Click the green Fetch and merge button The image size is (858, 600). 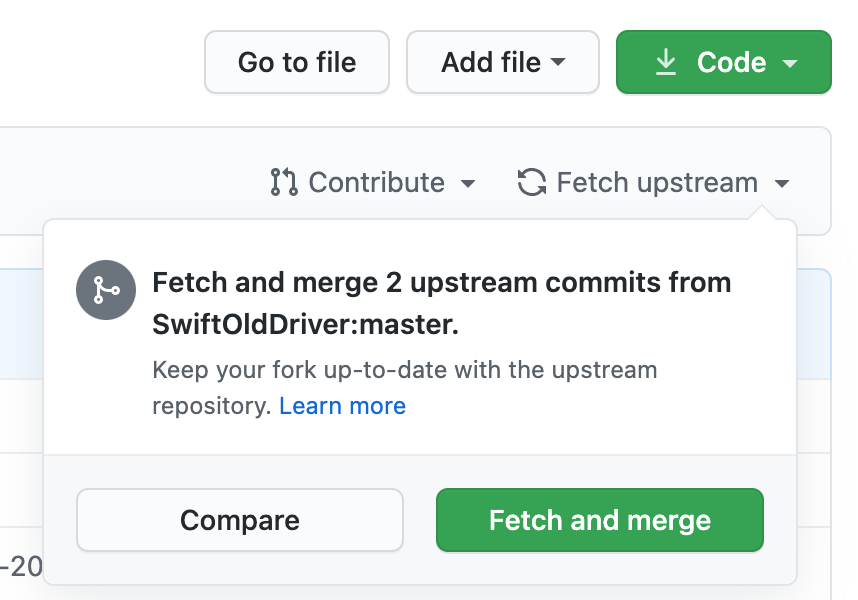coord(600,520)
